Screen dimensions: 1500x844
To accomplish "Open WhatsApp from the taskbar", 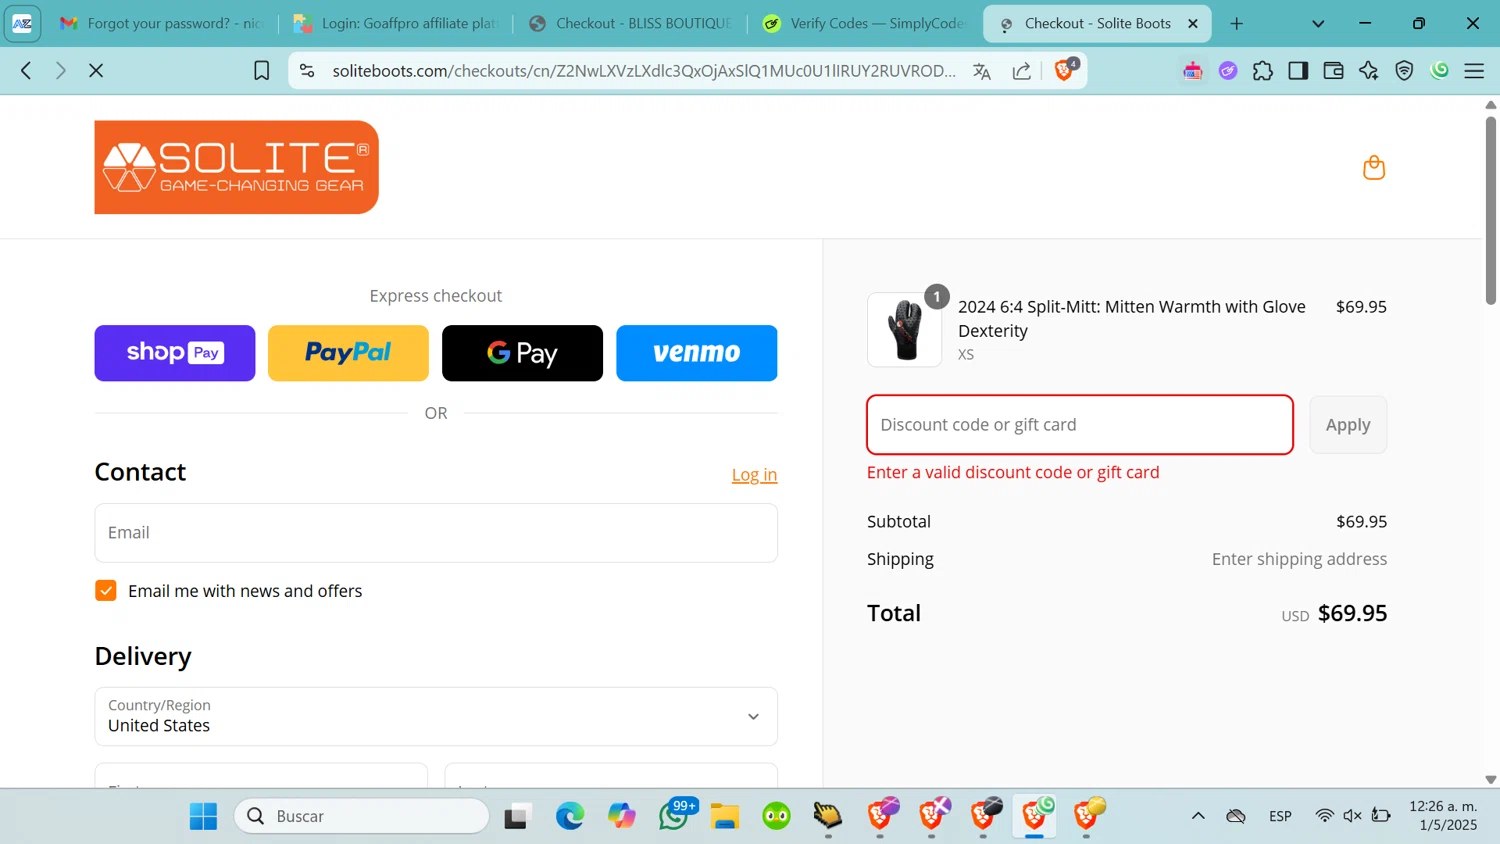I will pyautogui.click(x=675, y=816).
